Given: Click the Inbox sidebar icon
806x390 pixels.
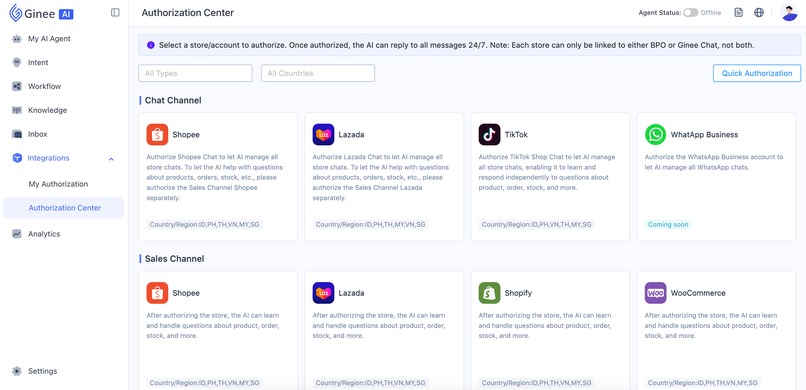Looking at the screenshot, I should [x=16, y=134].
